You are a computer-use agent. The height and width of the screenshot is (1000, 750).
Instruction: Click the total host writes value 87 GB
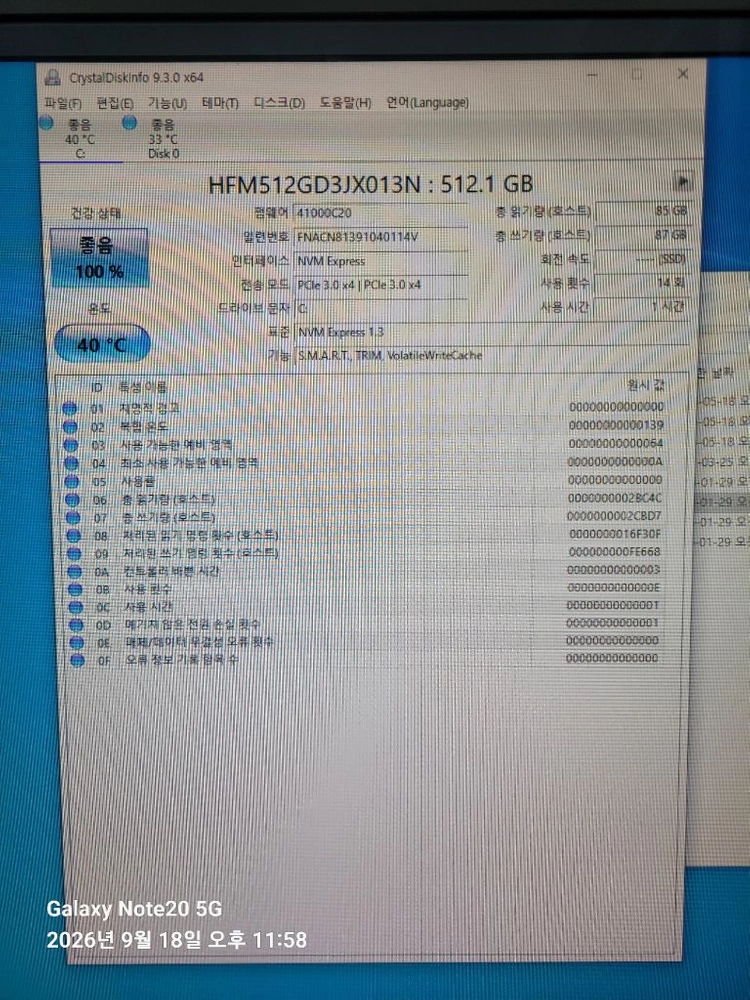point(642,235)
